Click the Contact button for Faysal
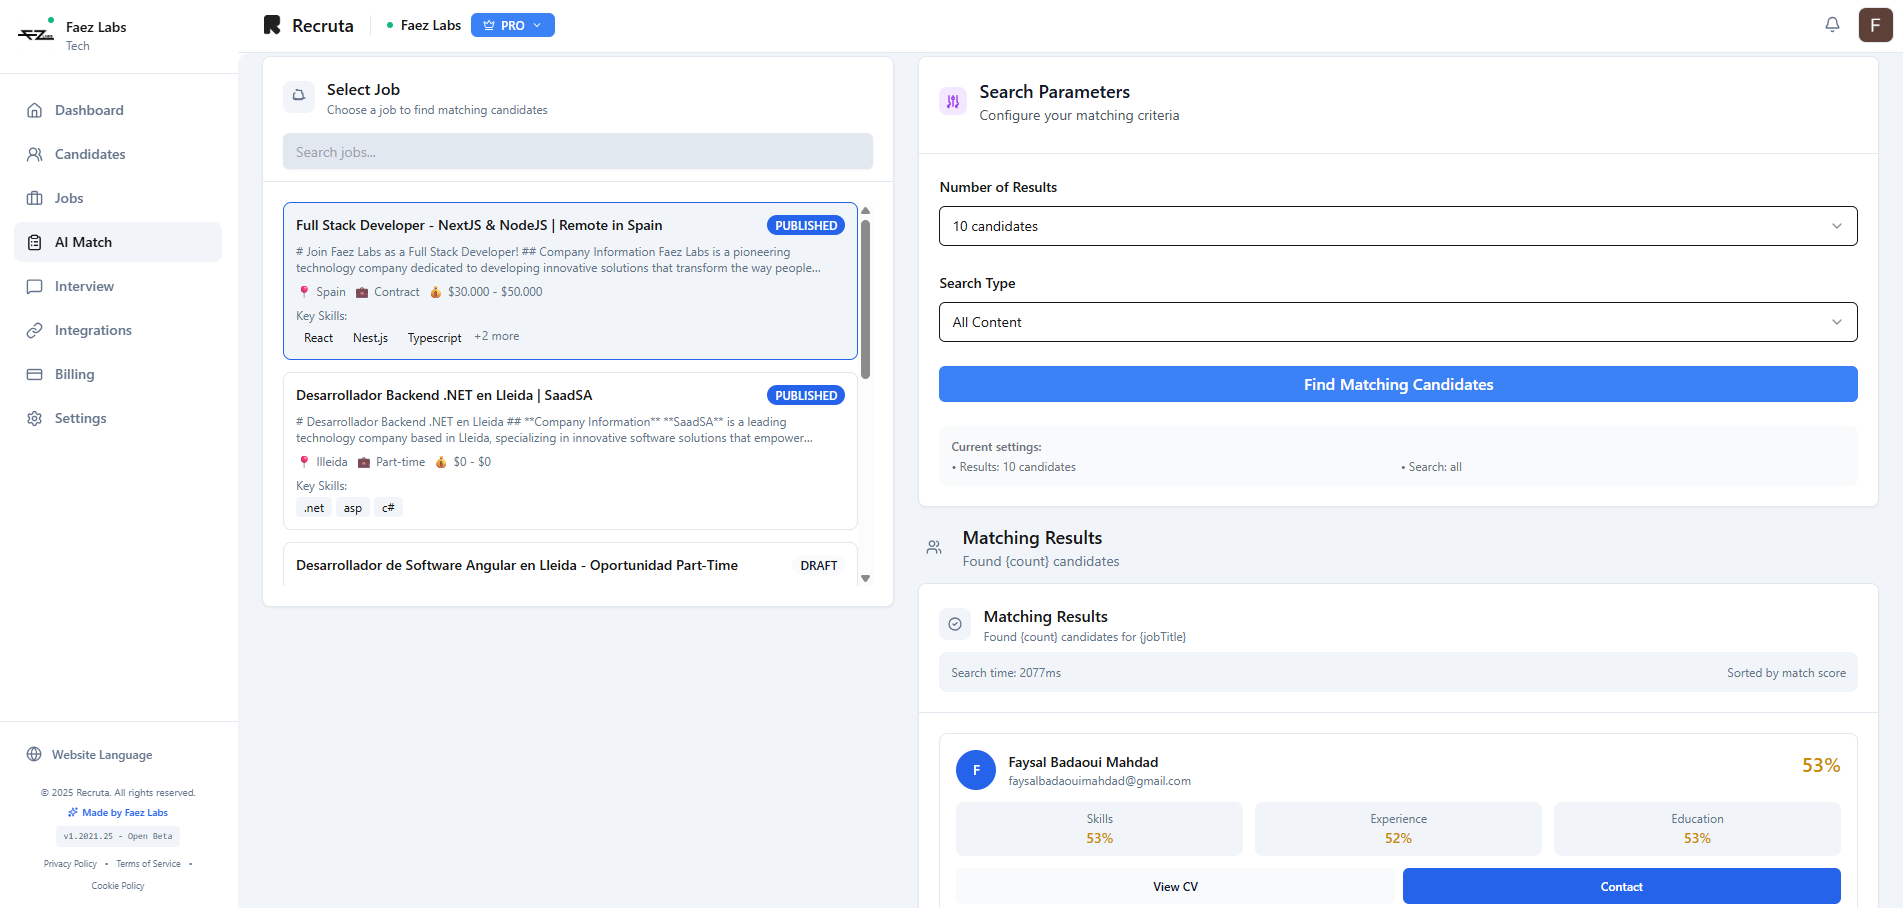1903x908 pixels. pyautogui.click(x=1620, y=886)
